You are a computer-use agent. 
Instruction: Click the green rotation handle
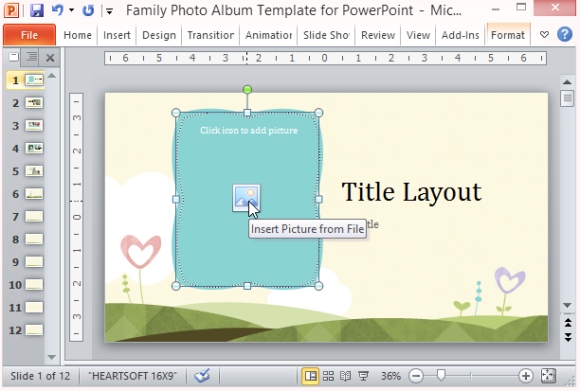pyautogui.click(x=247, y=89)
